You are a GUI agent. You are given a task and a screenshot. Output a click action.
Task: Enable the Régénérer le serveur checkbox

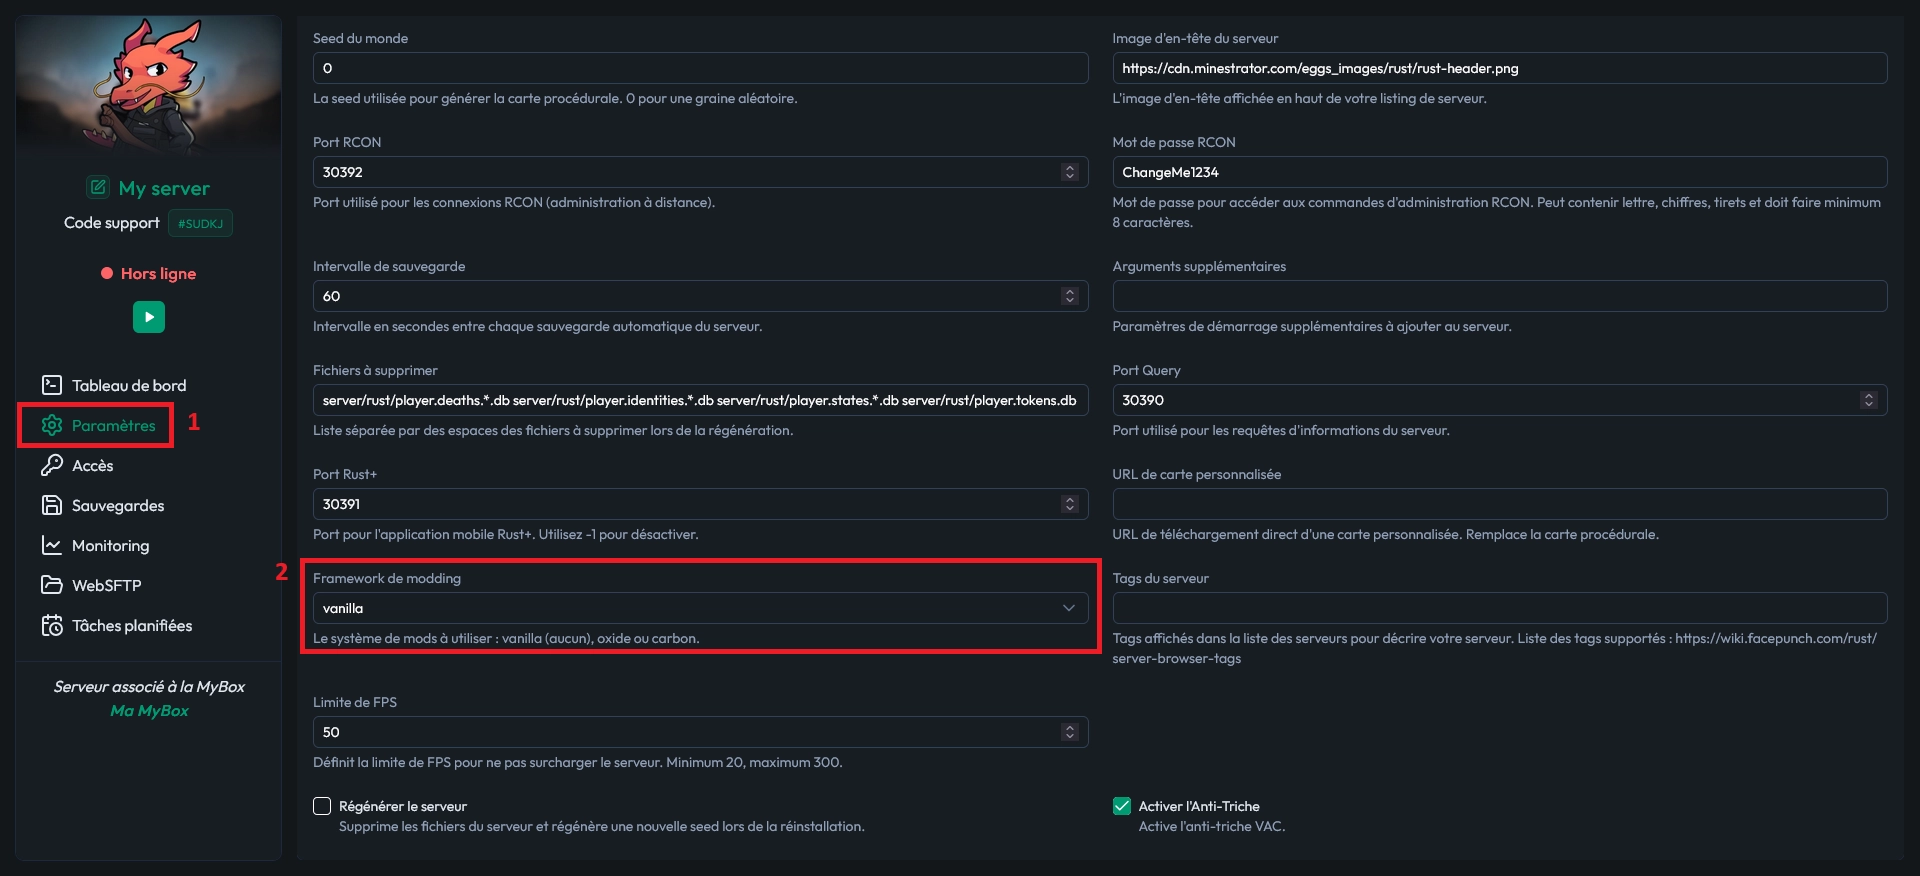coord(322,806)
